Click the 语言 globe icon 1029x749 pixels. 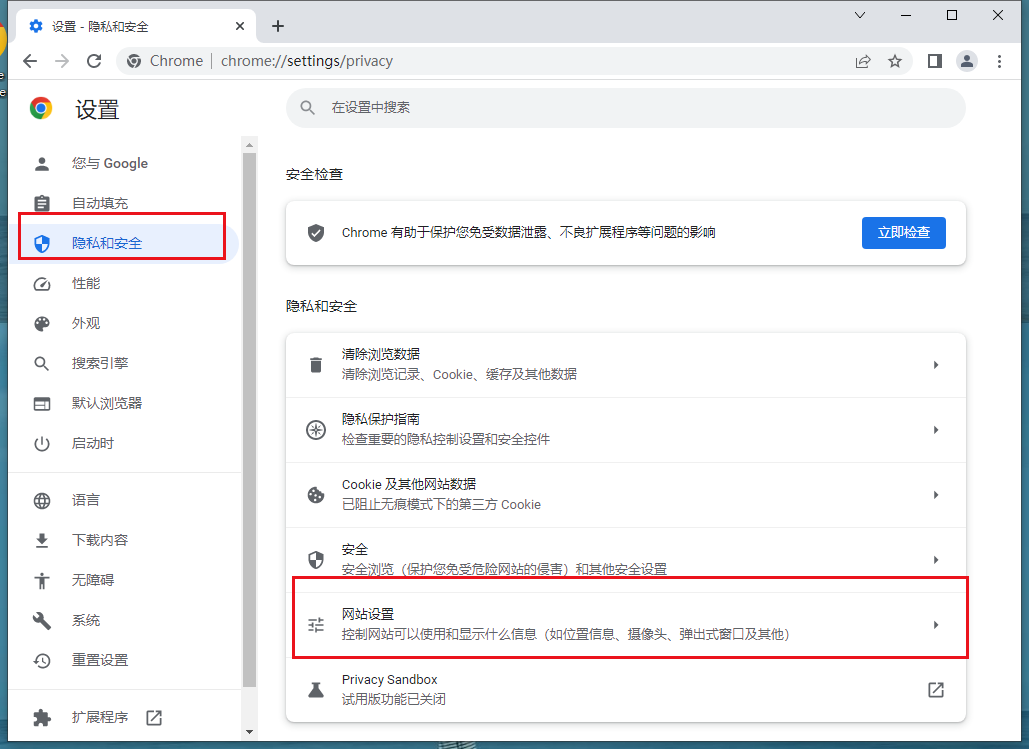coord(42,501)
